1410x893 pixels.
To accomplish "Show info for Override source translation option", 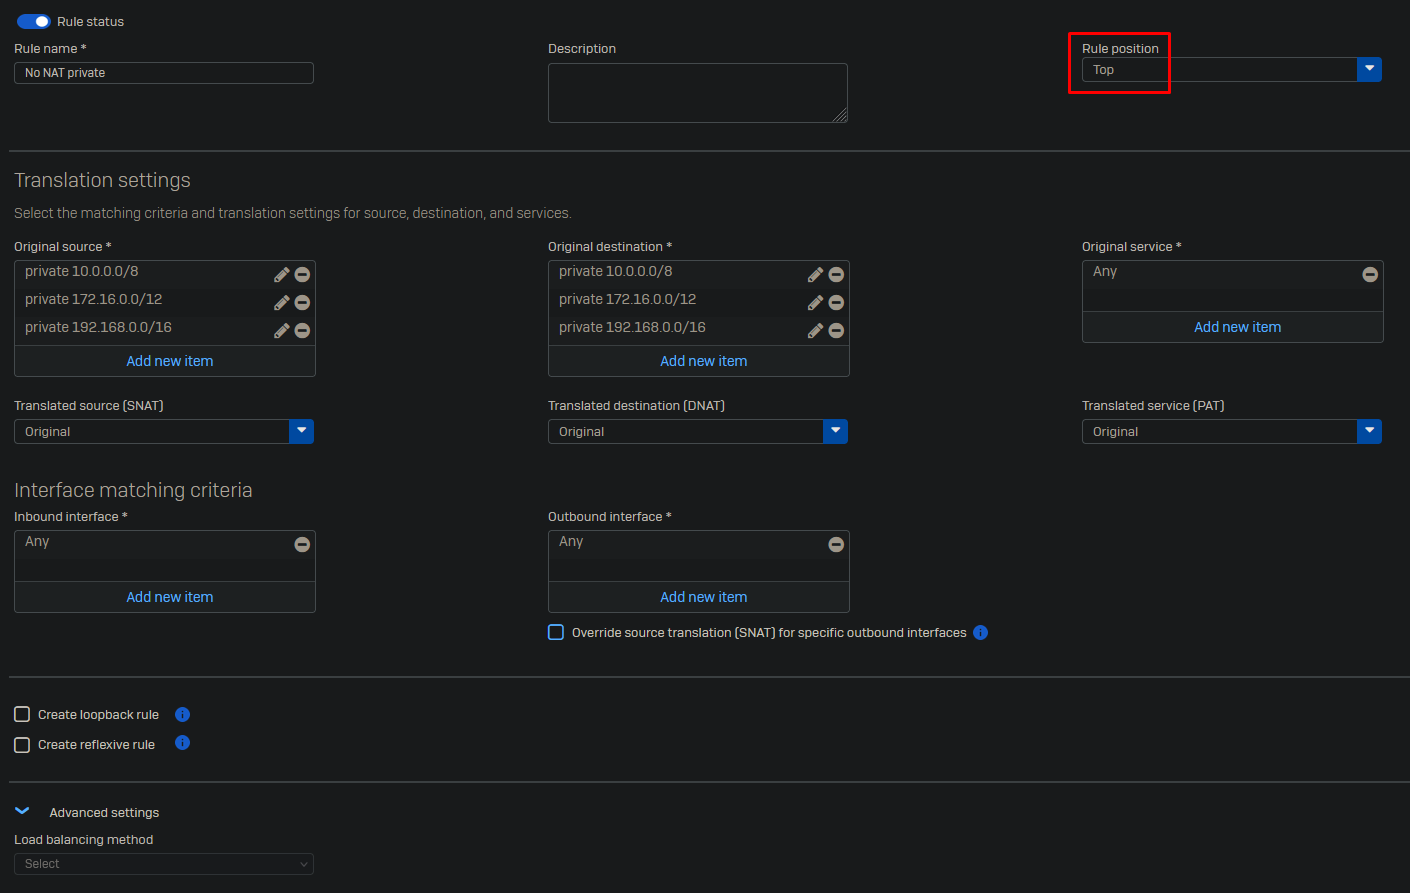I will coord(980,632).
